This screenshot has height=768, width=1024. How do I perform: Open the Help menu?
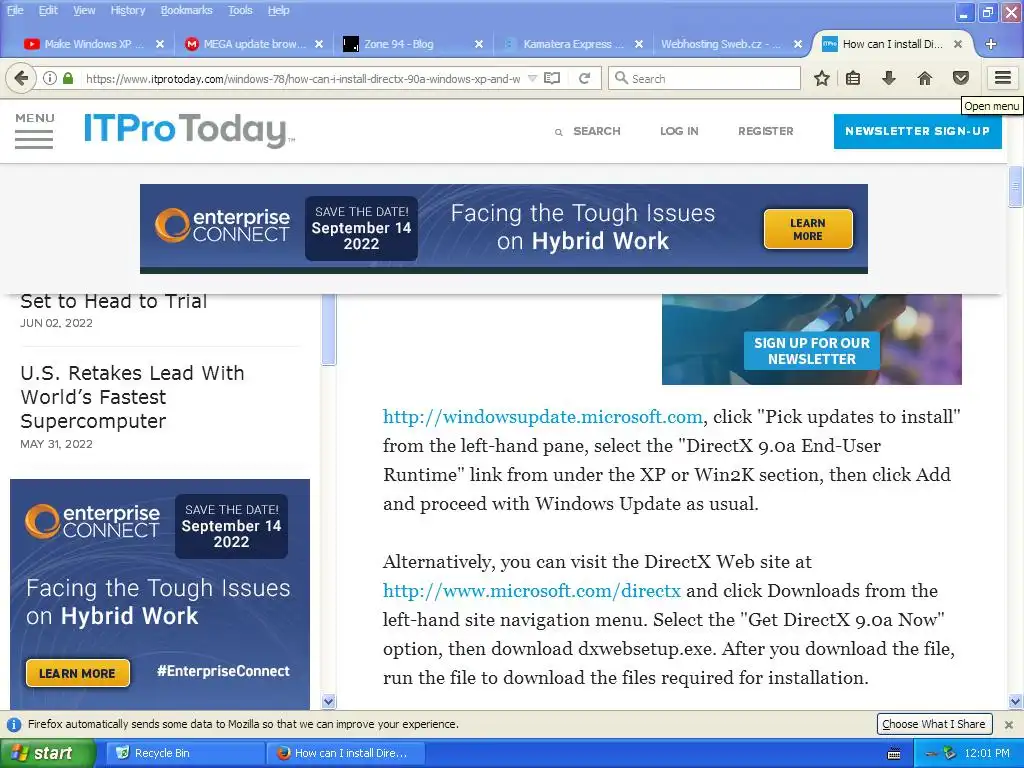pos(278,10)
